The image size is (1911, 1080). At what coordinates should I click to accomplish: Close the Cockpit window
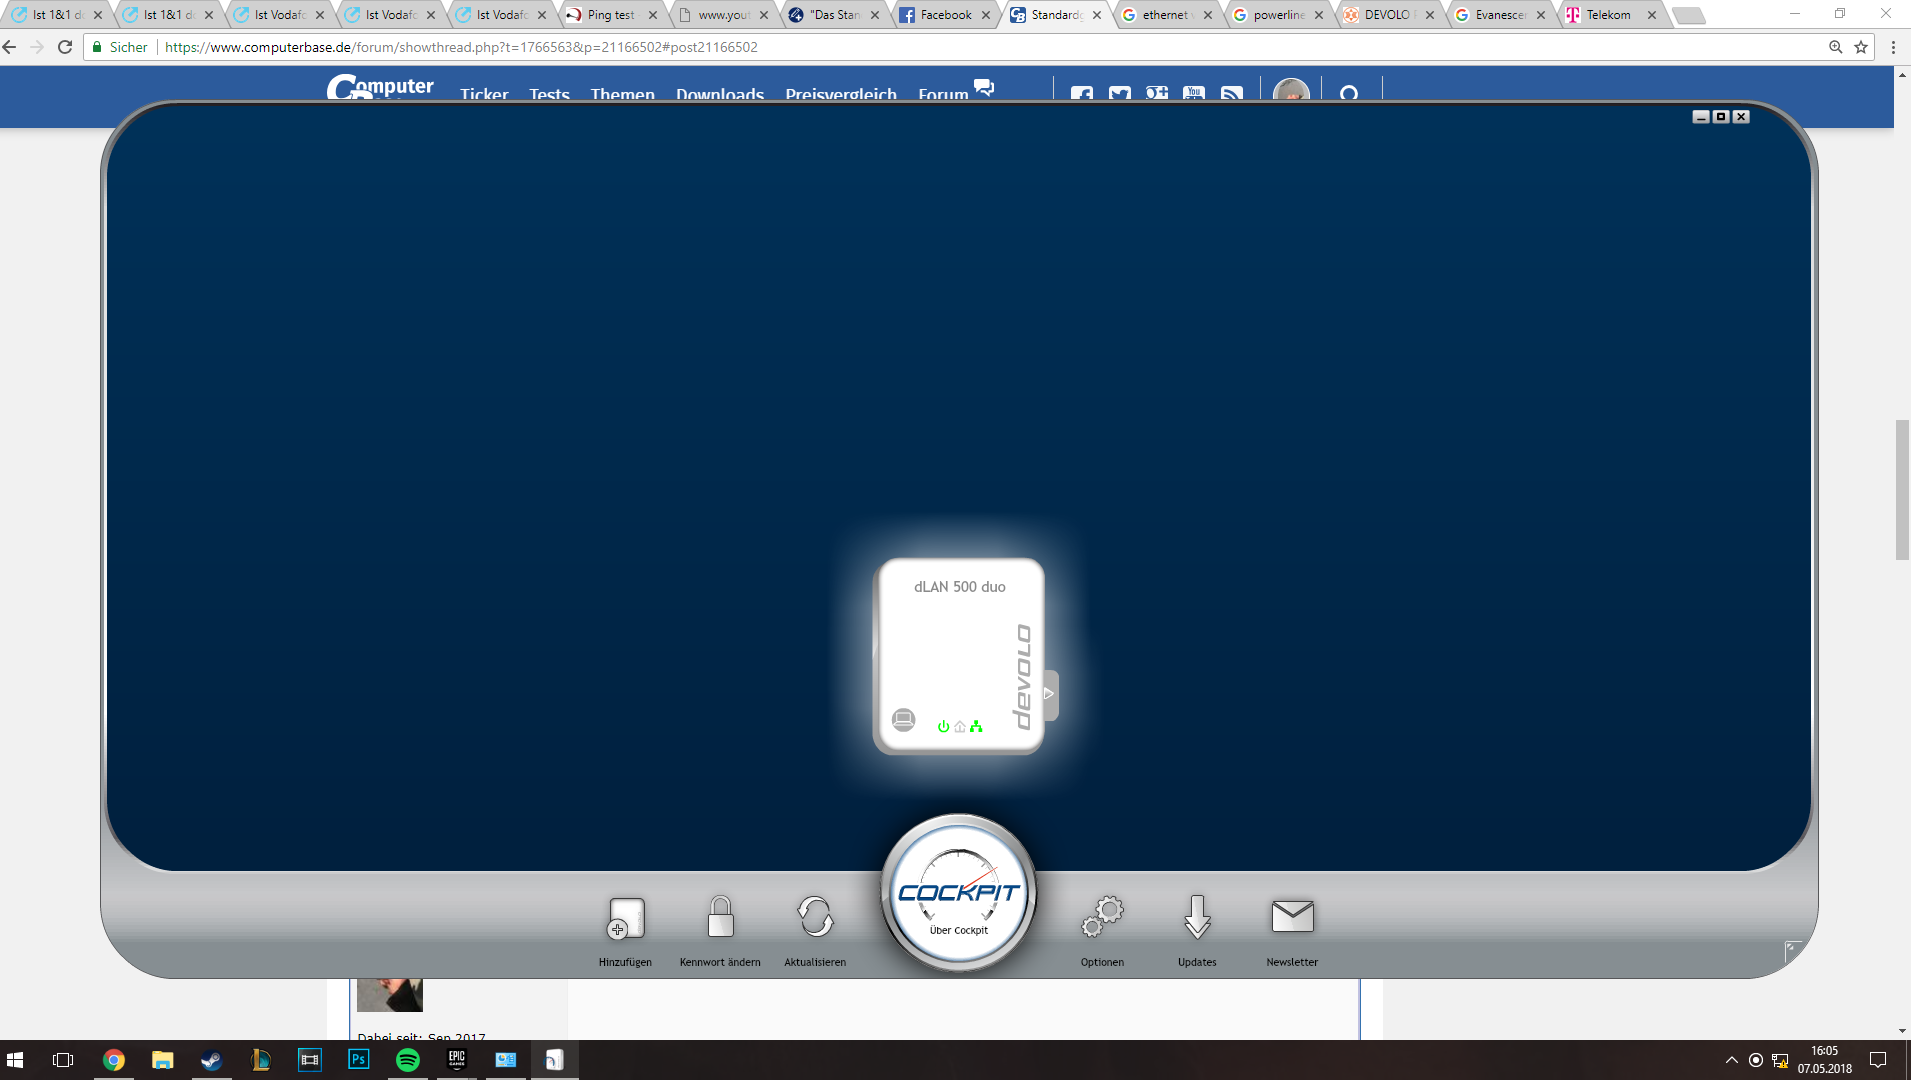coord(1741,117)
